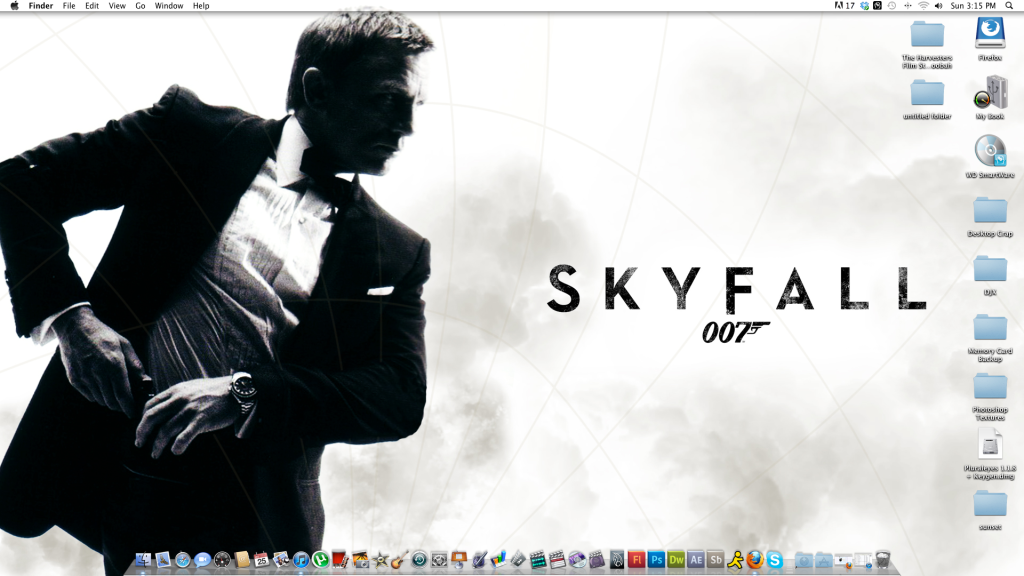Launch iMovie star icon in dock
The width and height of the screenshot is (1024, 576).
pyautogui.click(x=380, y=560)
